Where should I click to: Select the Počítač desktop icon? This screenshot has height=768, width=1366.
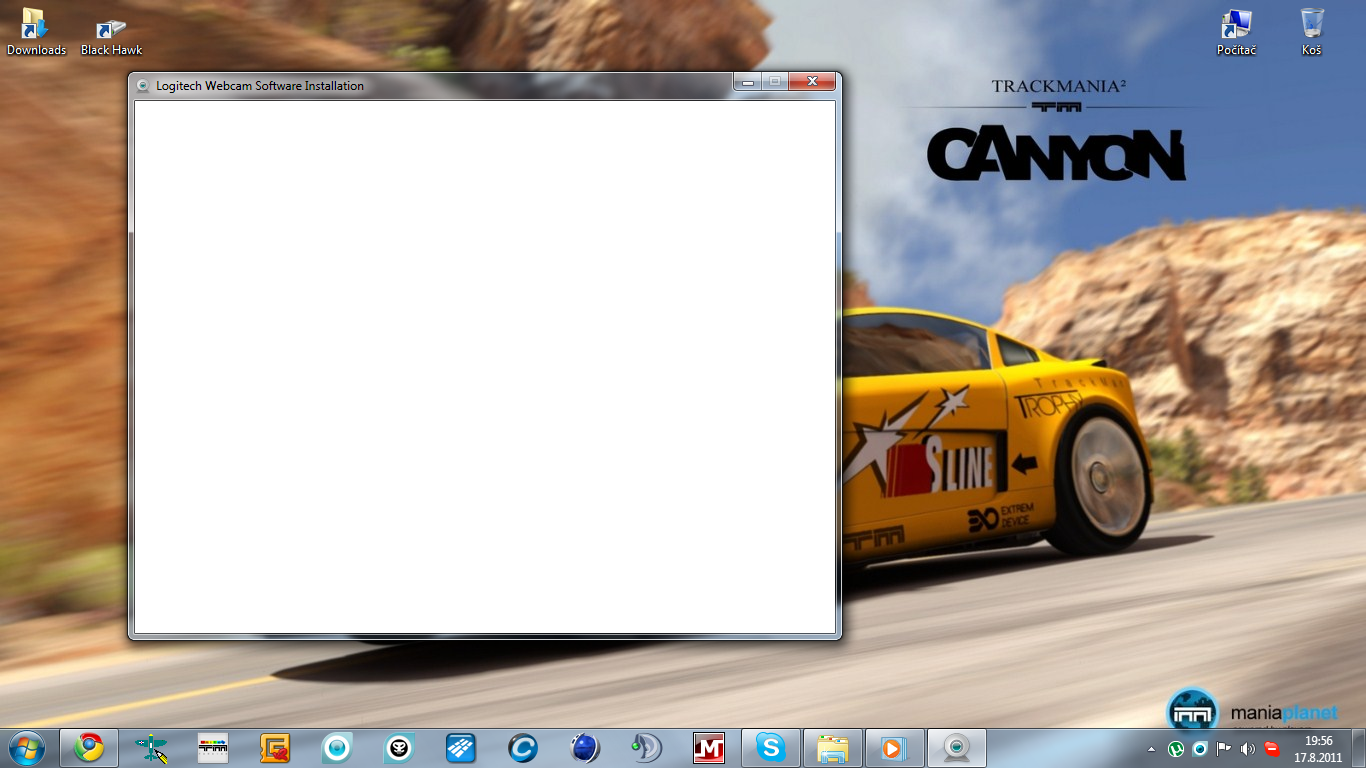[x=1237, y=31]
